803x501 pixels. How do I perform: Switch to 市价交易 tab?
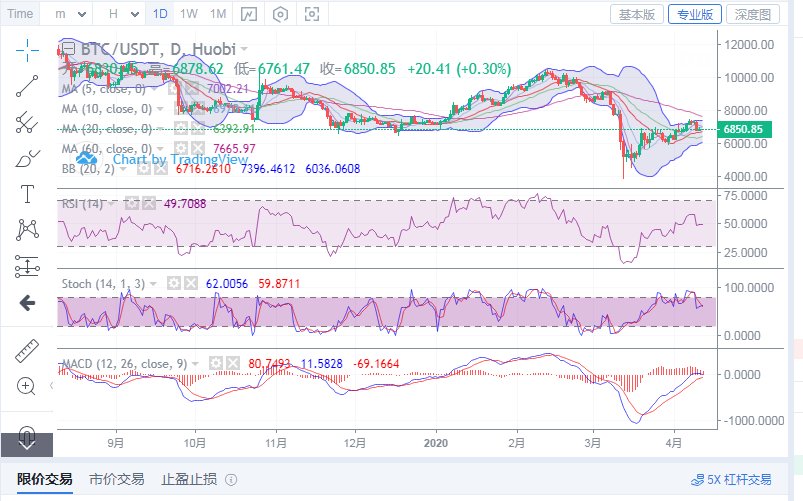point(116,479)
